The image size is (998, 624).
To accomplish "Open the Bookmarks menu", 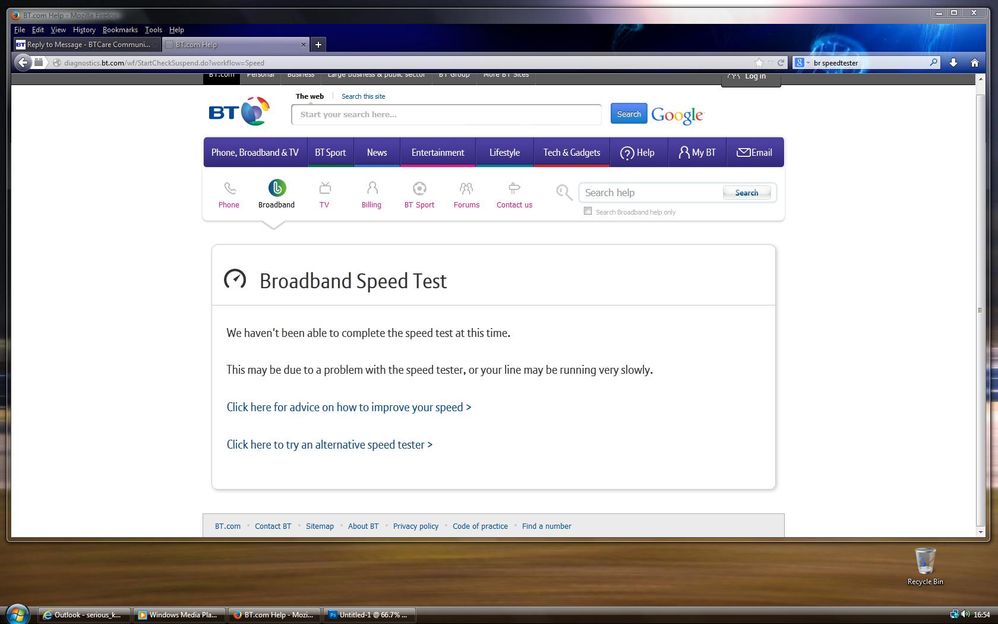I will click(x=120, y=30).
